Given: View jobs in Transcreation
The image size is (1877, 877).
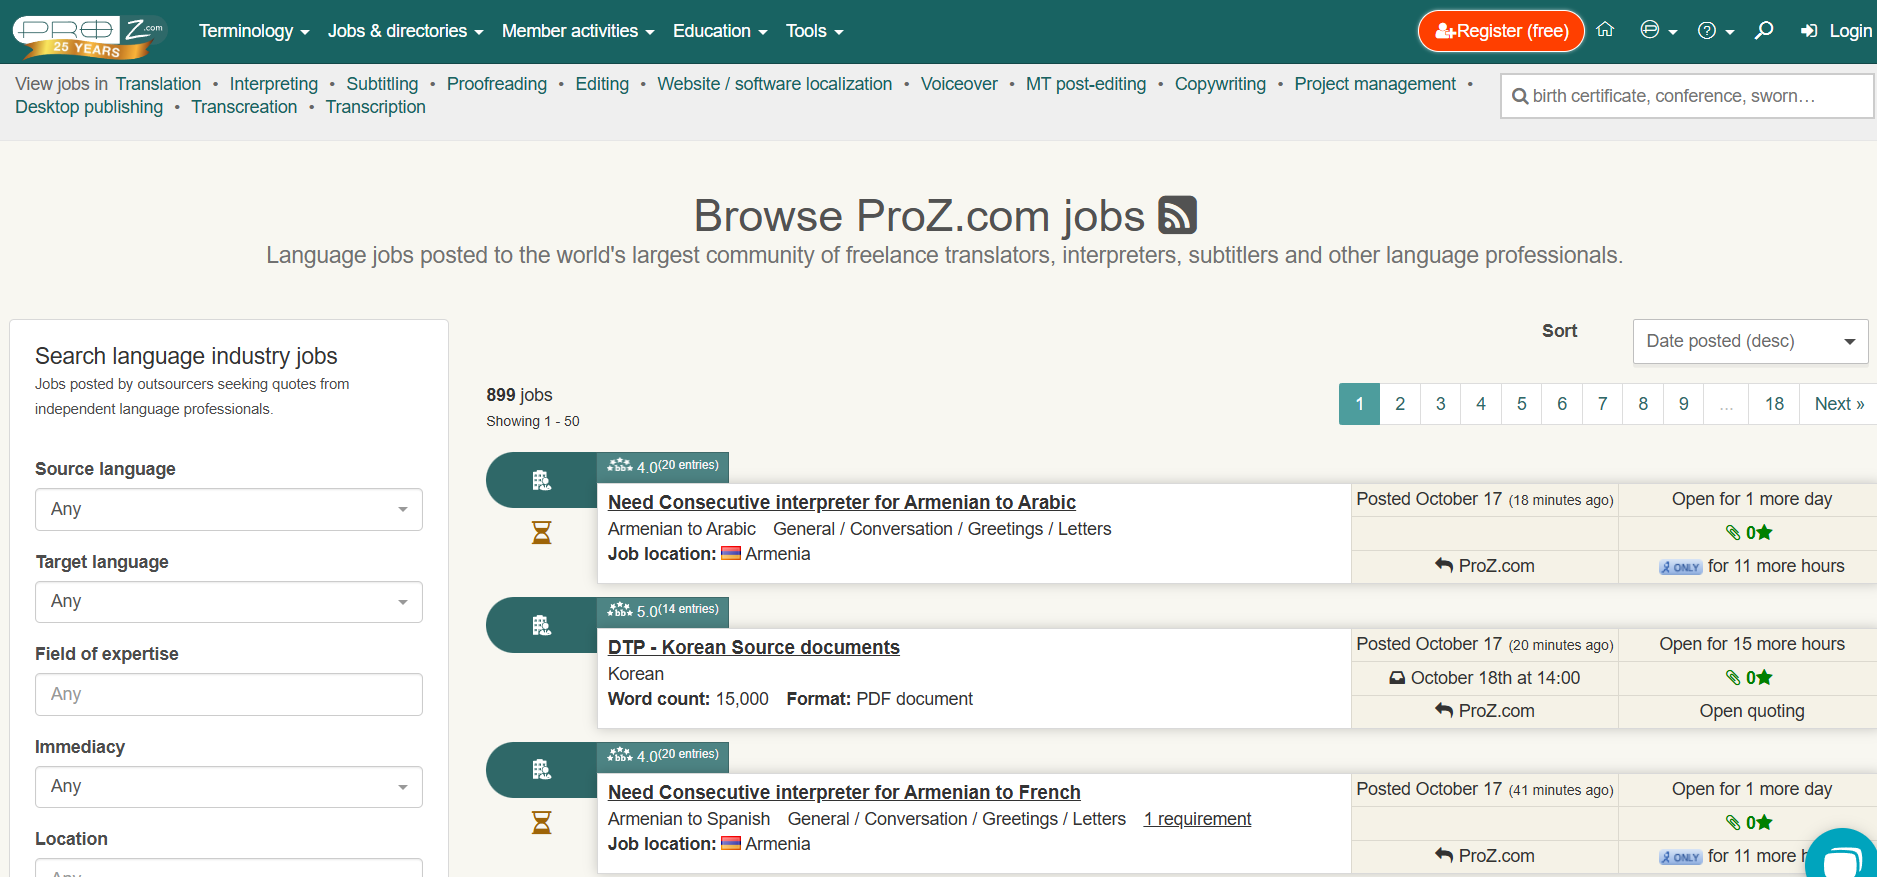Looking at the screenshot, I should (x=244, y=107).
